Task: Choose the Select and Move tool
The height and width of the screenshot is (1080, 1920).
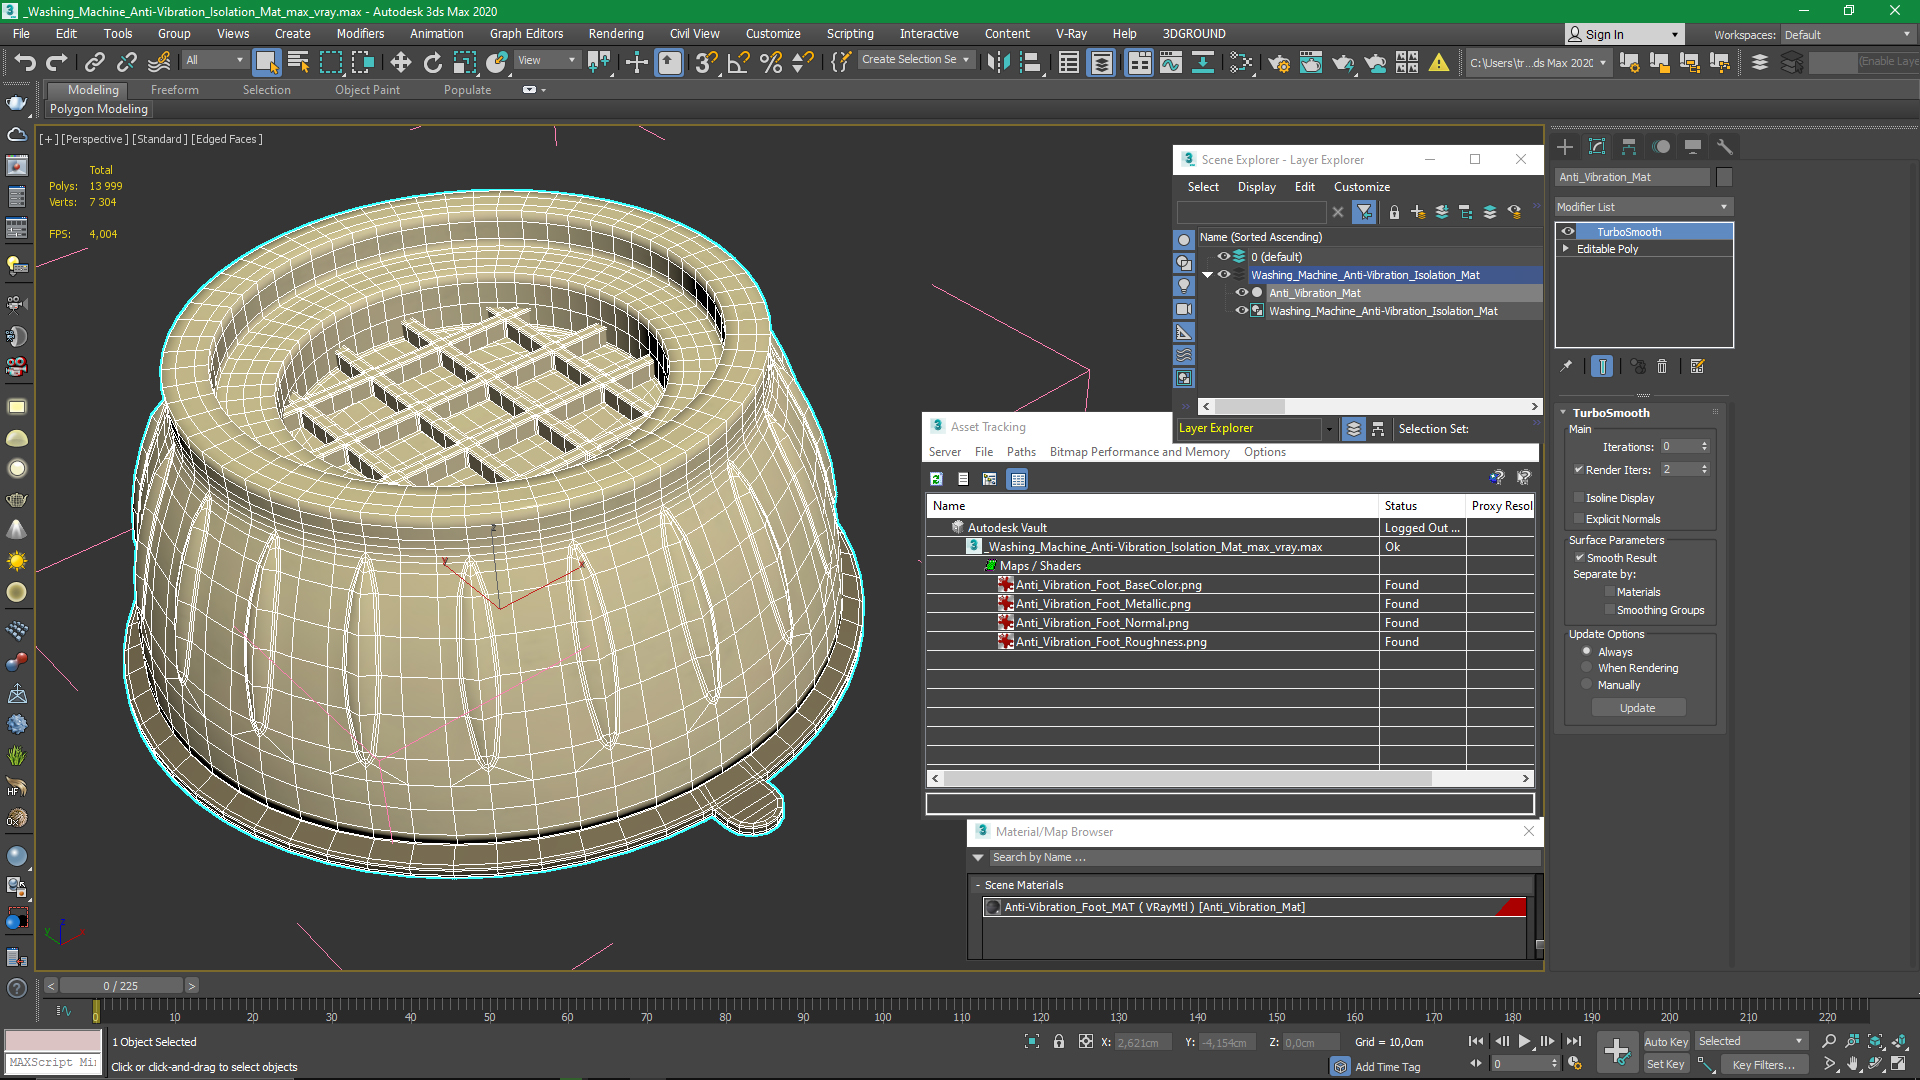Action: [x=400, y=62]
